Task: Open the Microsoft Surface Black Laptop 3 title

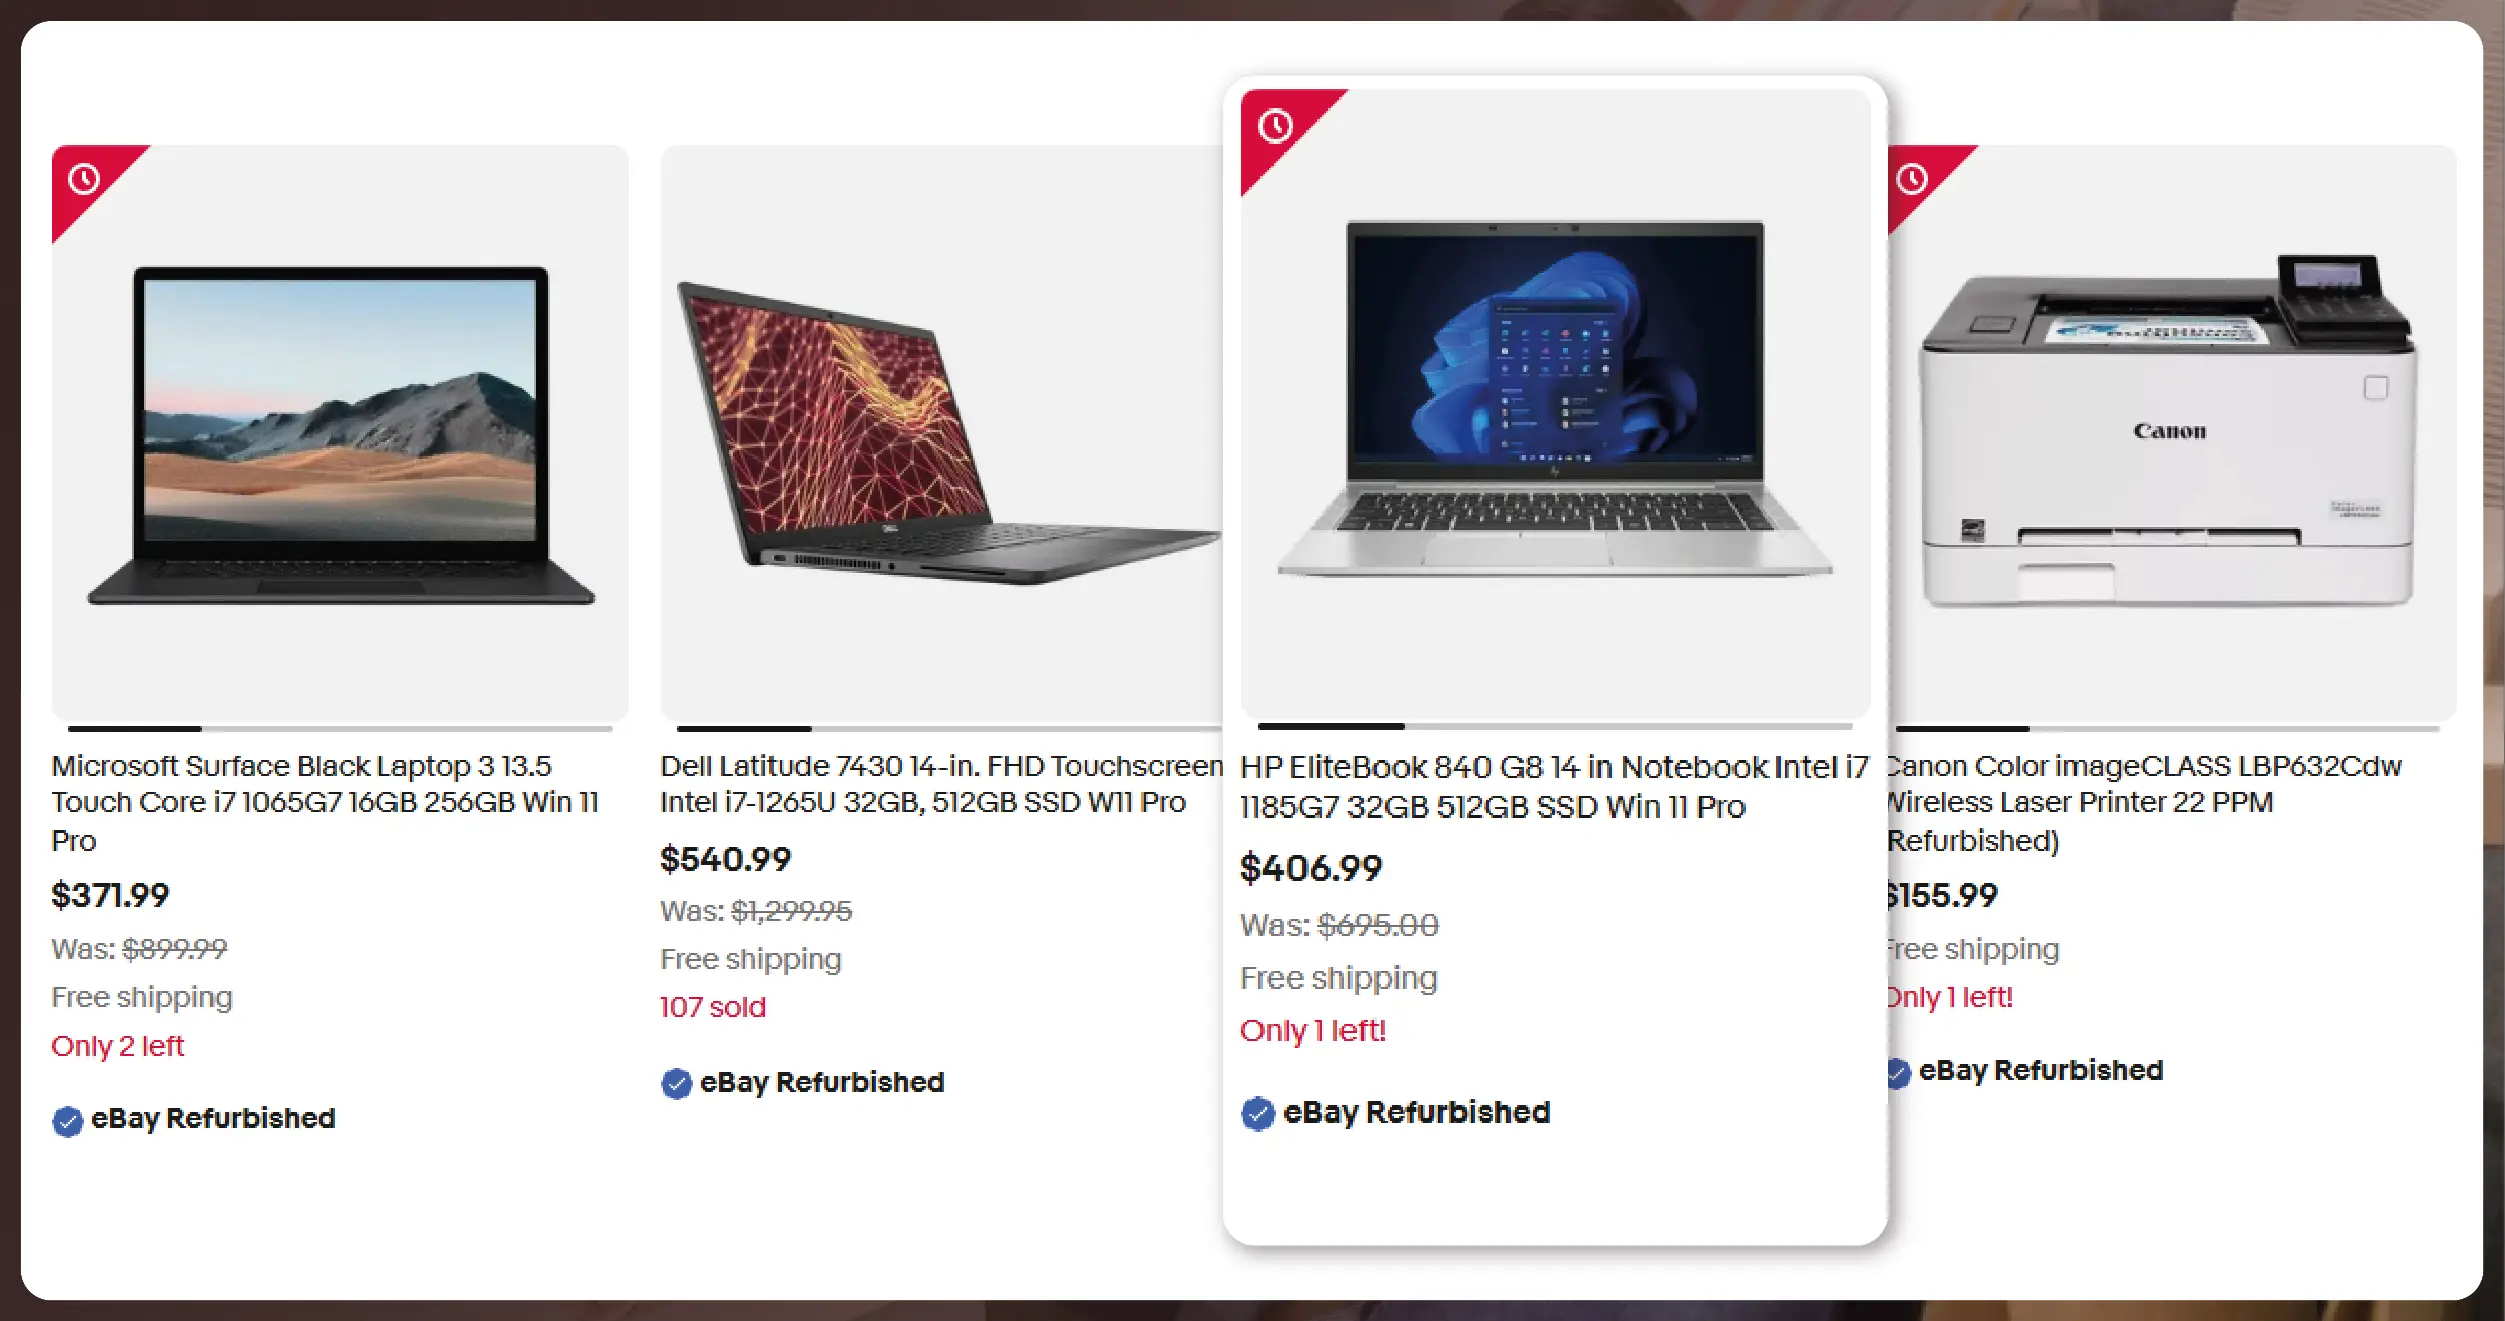Action: [x=325, y=803]
